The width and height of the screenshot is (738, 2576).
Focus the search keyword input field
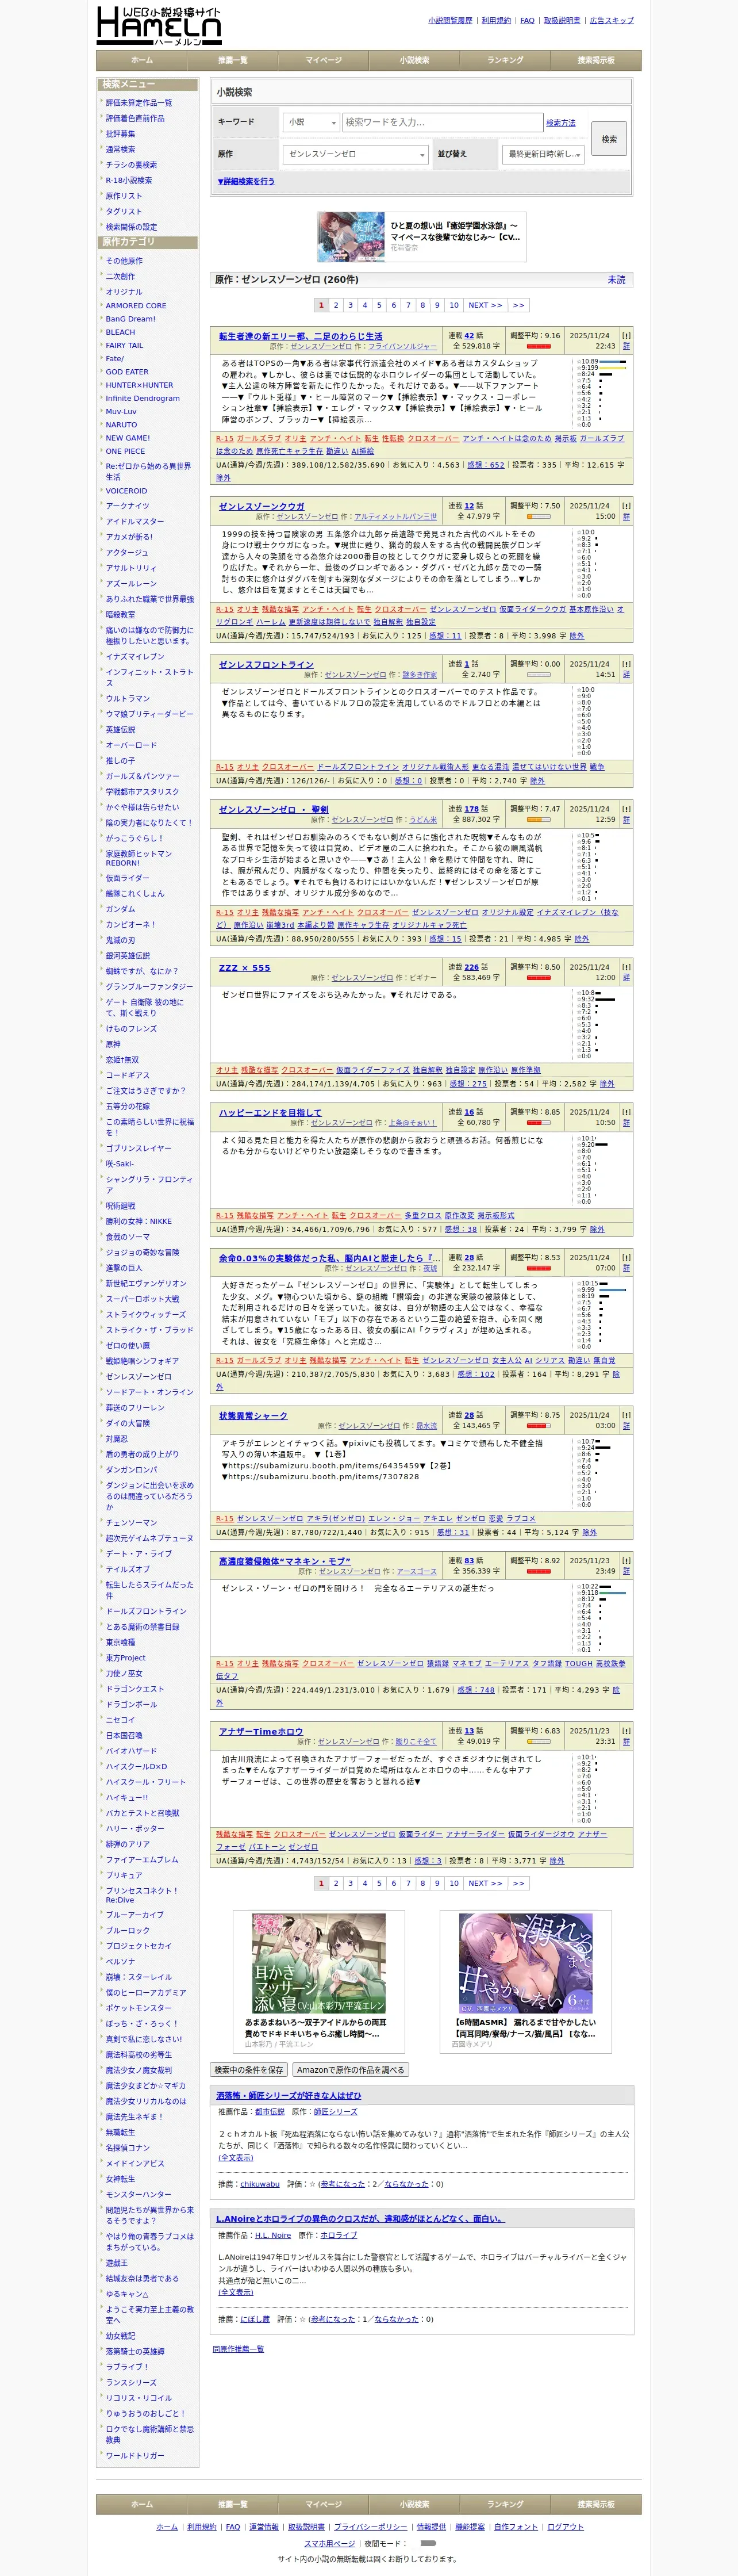442,122
